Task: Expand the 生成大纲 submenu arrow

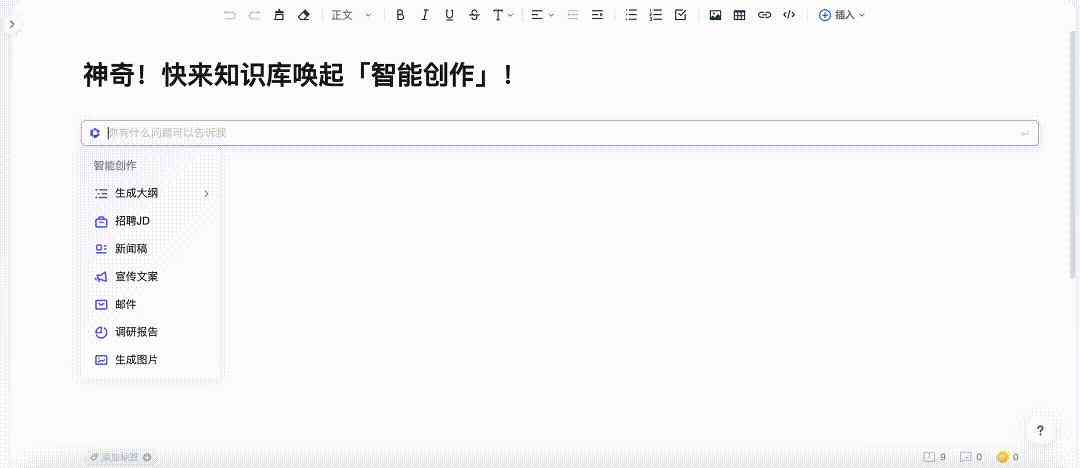Action: (x=206, y=194)
